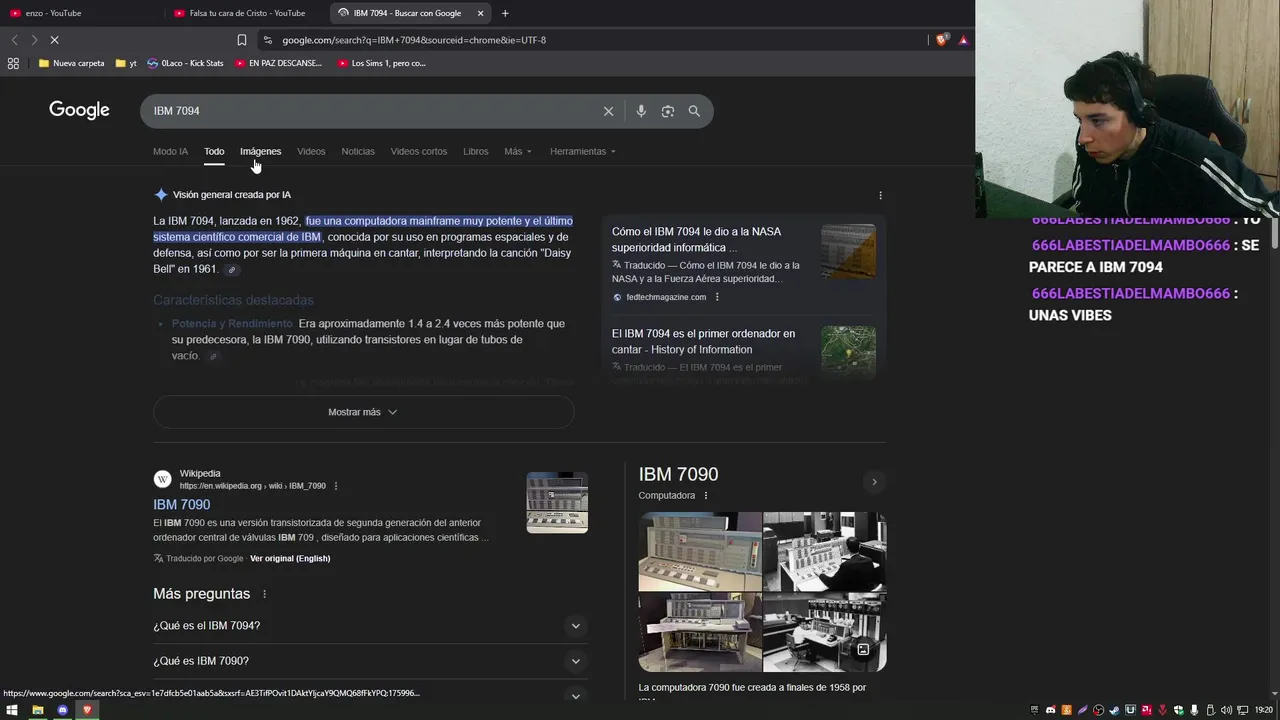1280x720 pixels.
Task: Click the citation link icon after vacío
Action: tap(213, 356)
